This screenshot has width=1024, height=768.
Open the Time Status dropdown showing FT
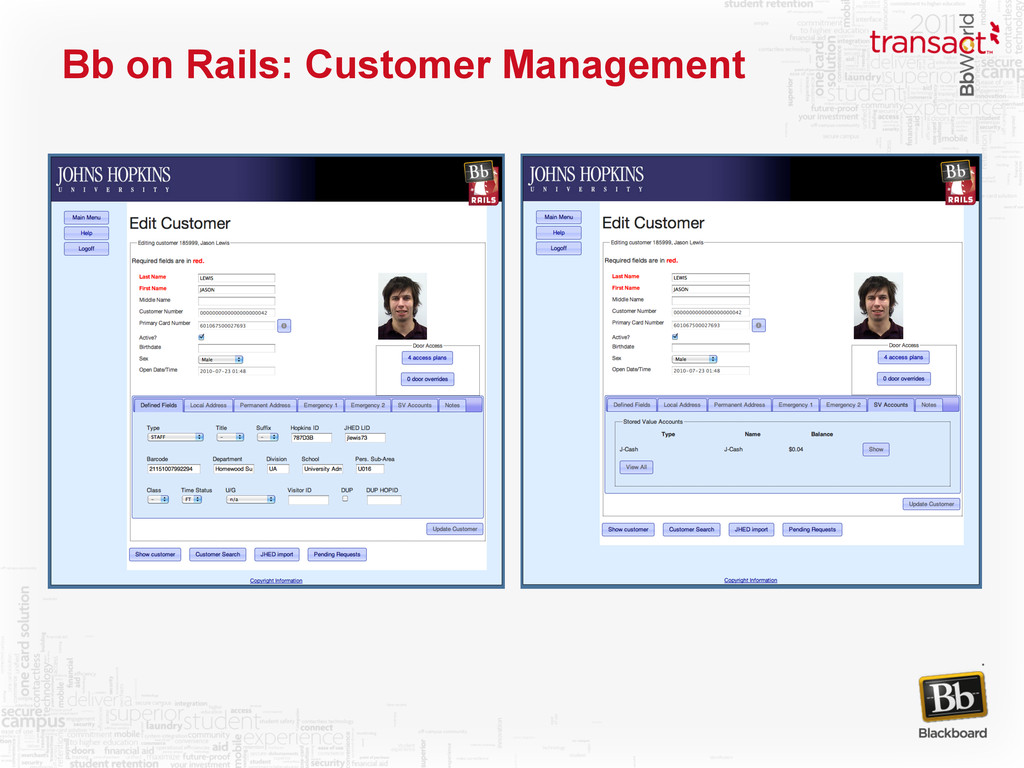click(x=192, y=499)
